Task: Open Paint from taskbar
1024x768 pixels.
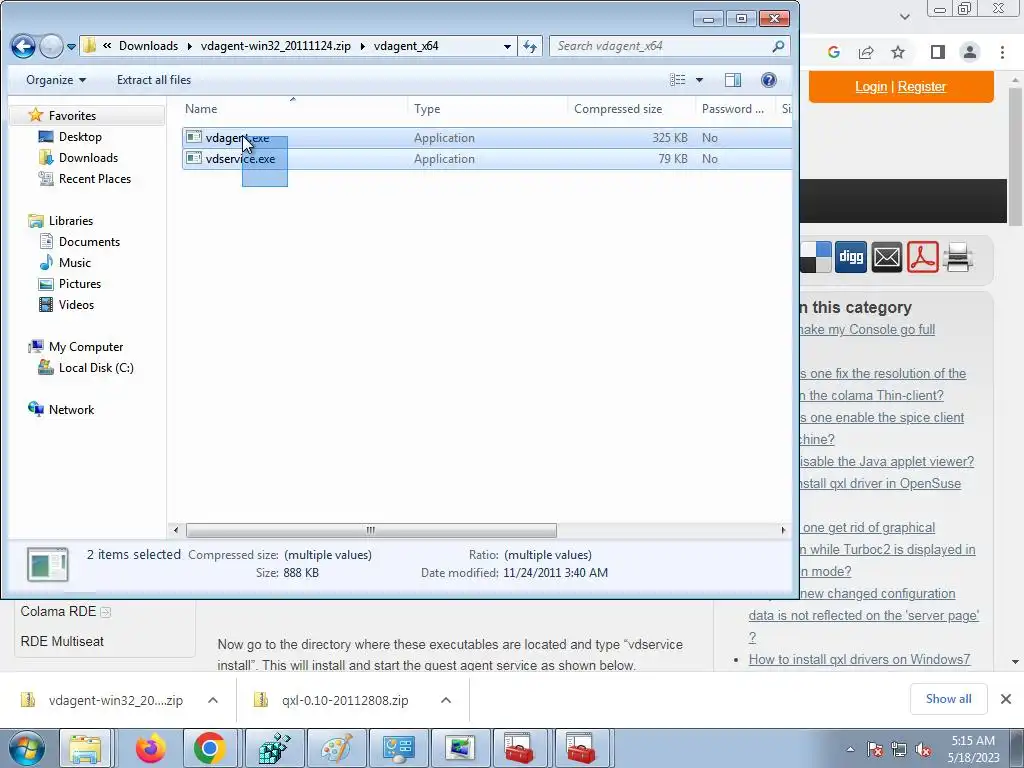Action: click(336, 748)
